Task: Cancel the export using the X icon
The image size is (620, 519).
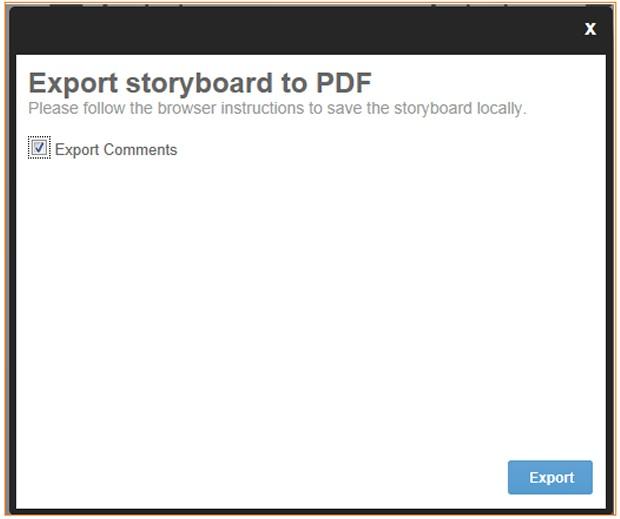Action: tap(590, 28)
